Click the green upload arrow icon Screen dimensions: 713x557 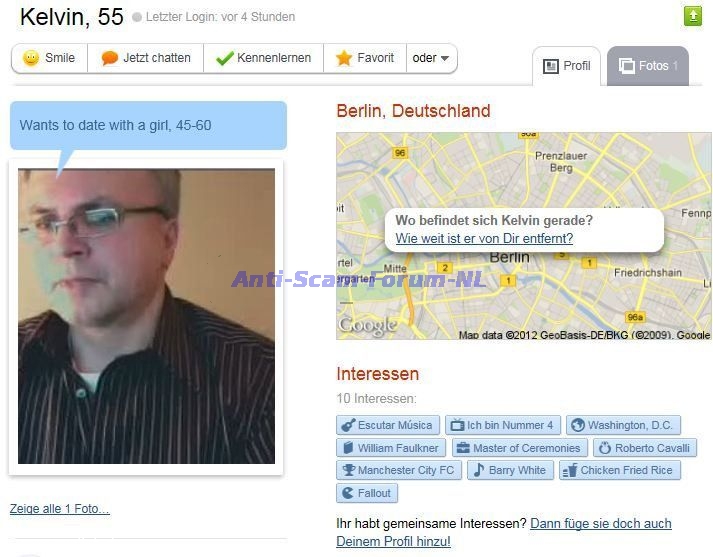[693, 16]
